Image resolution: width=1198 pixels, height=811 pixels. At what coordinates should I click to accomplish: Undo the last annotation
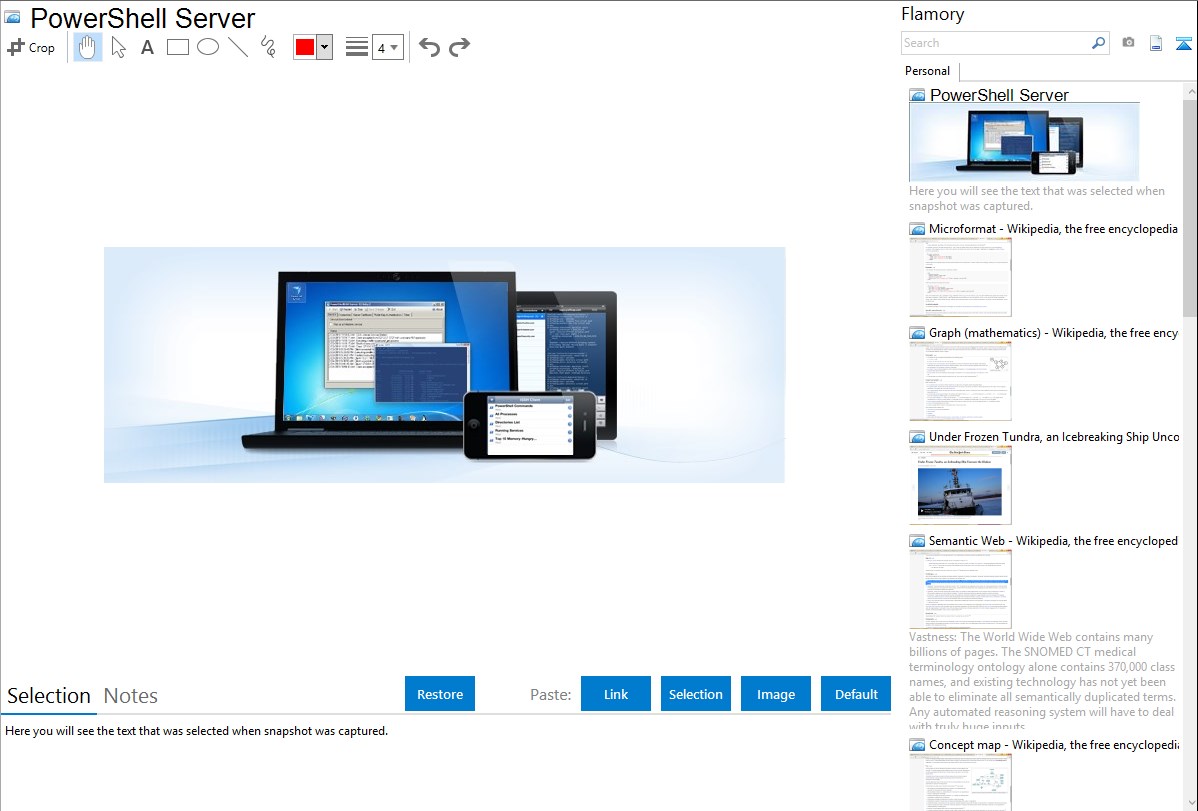tap(429, 47)
